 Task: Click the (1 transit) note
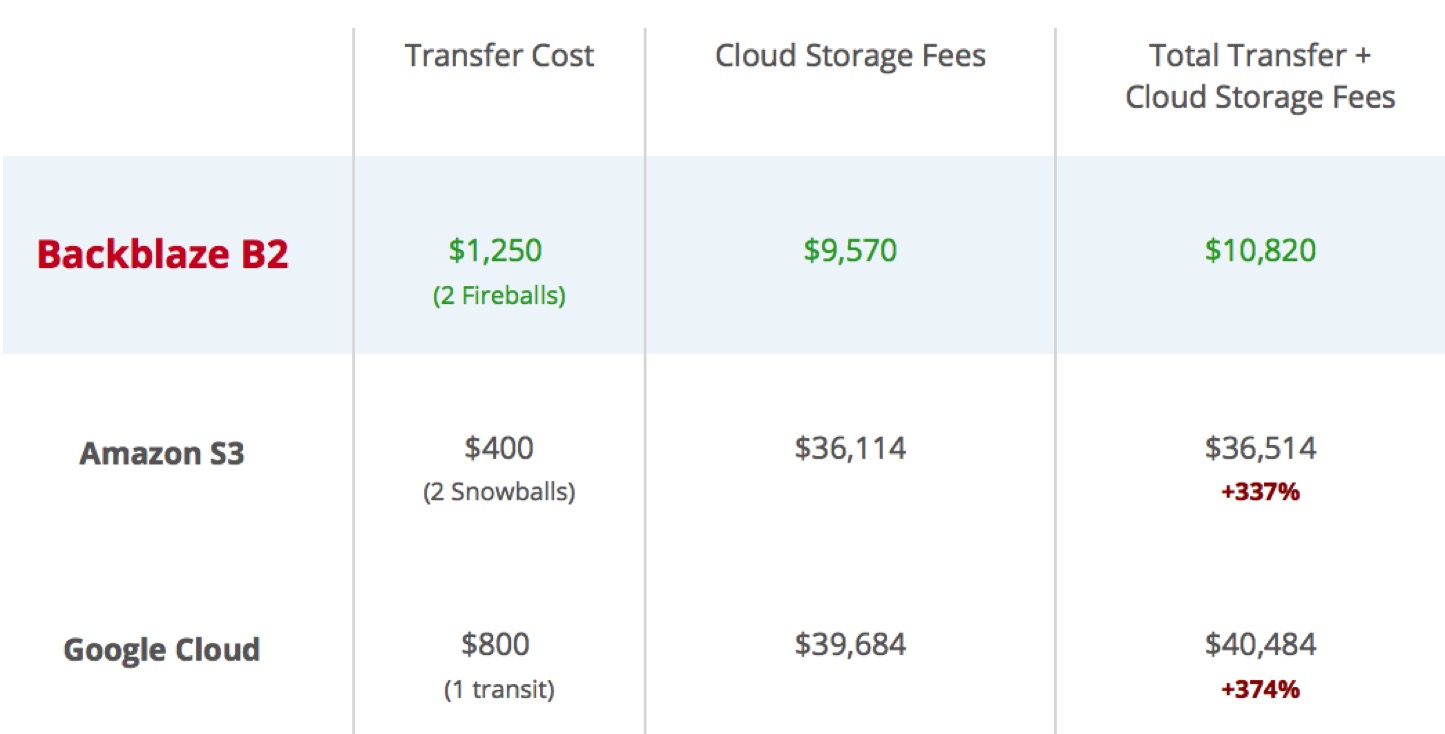[498, 690]
